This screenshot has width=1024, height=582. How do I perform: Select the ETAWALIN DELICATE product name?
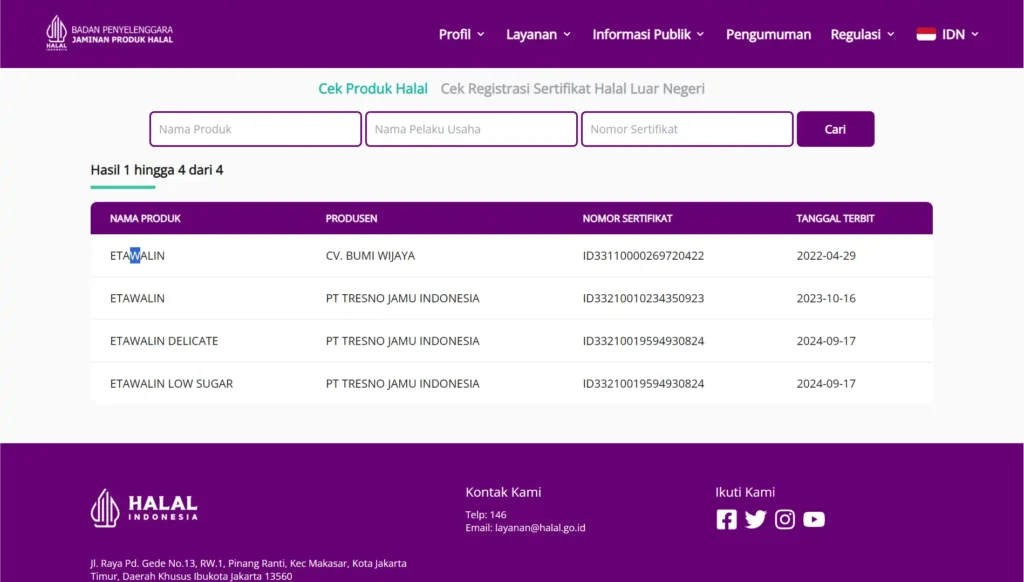tap(164, 340)
